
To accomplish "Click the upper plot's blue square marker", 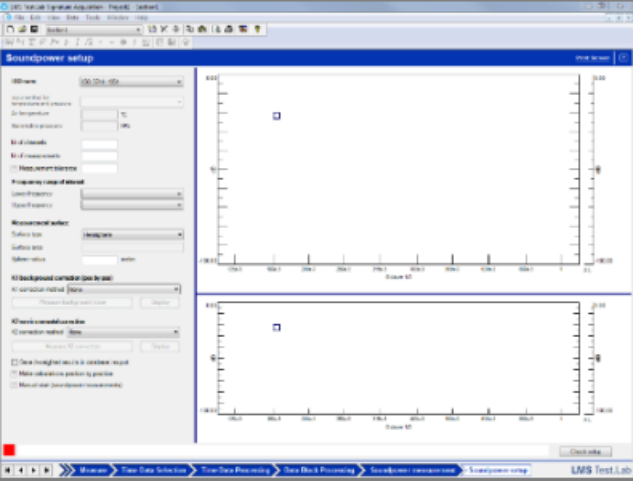I will click(276, 116).
